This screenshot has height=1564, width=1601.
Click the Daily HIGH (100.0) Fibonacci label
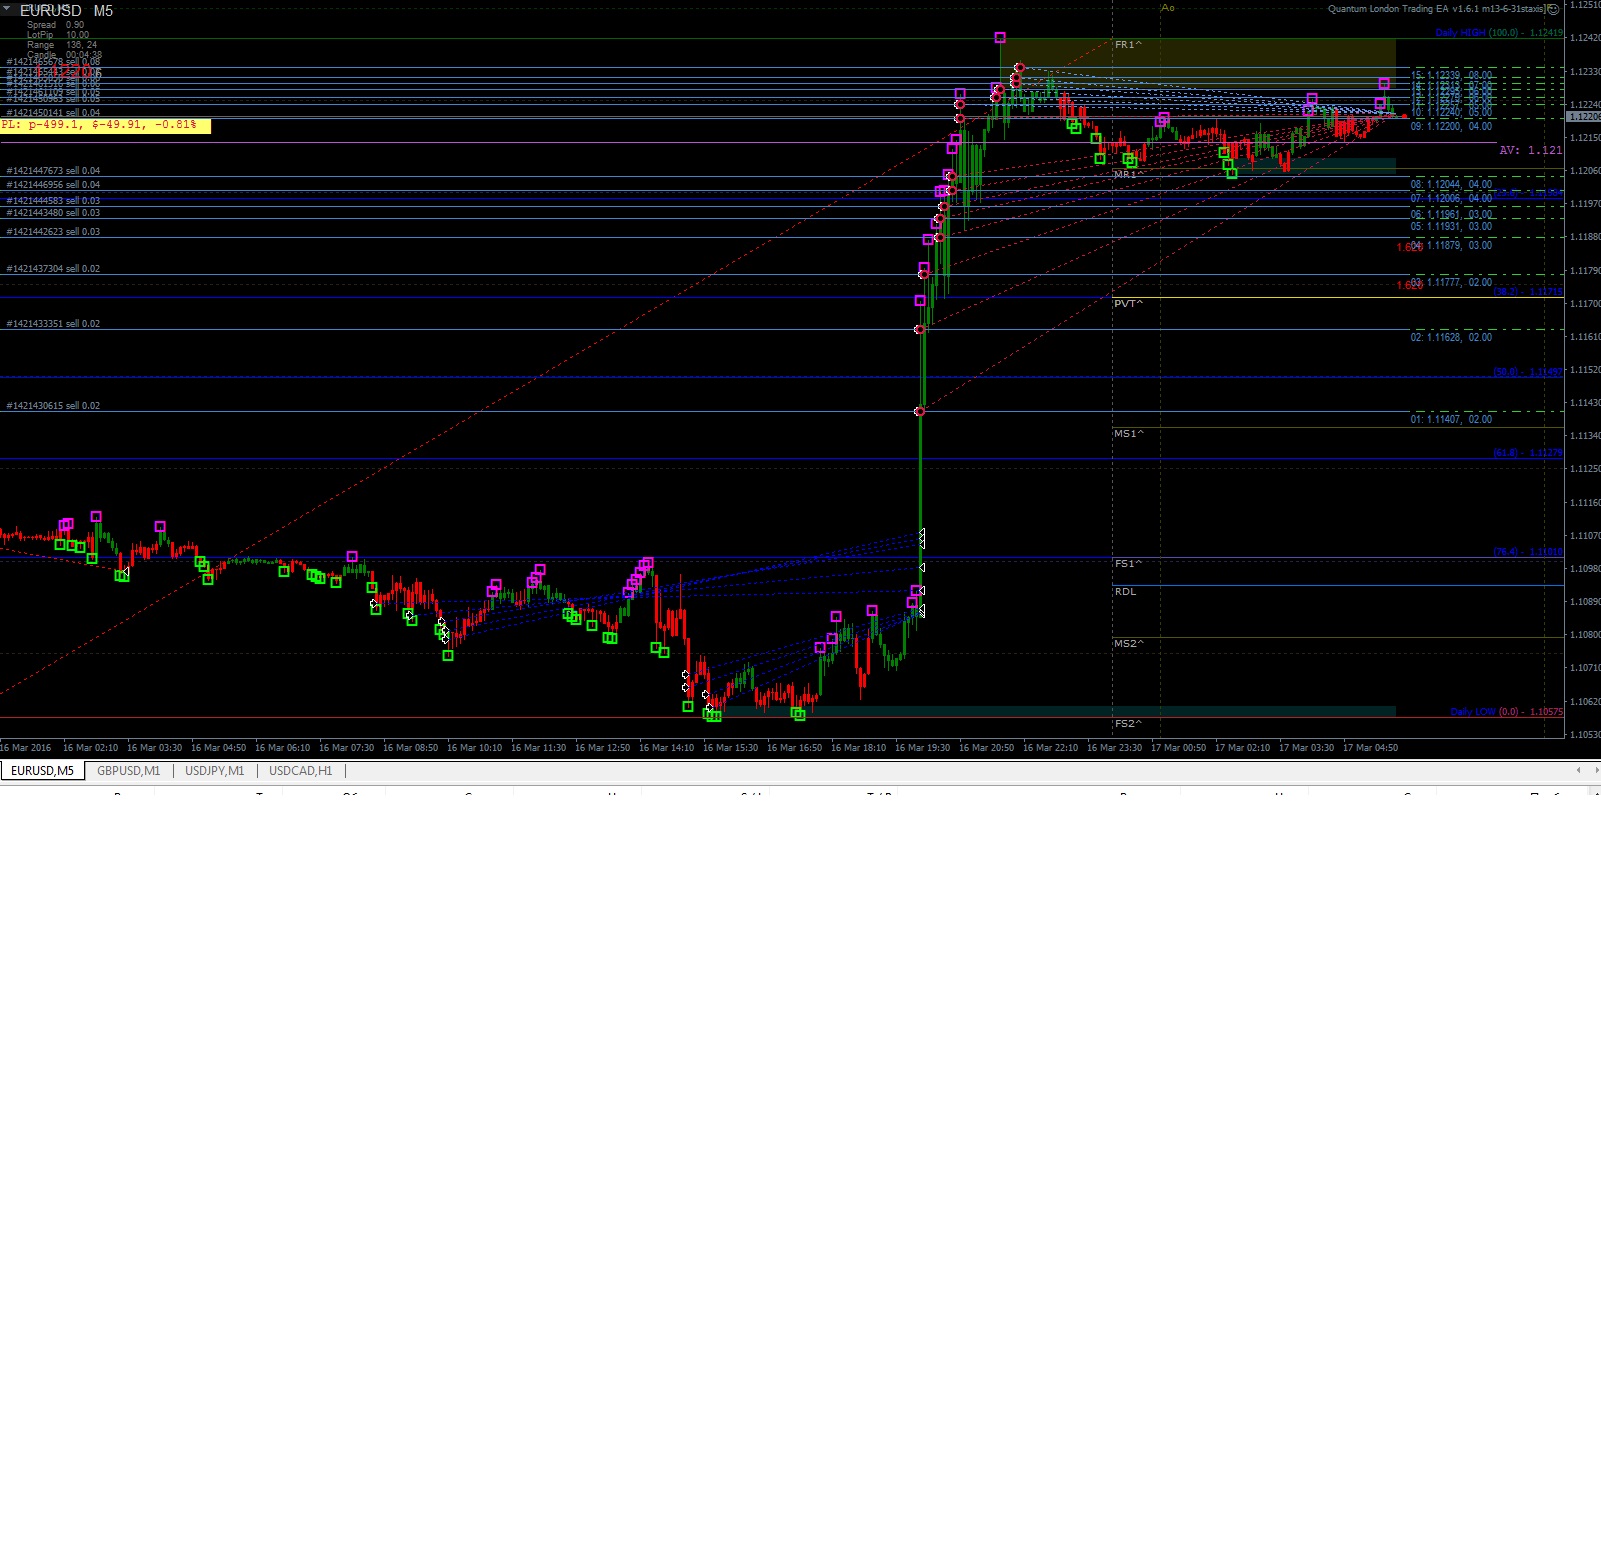(x=1498, y=33)
